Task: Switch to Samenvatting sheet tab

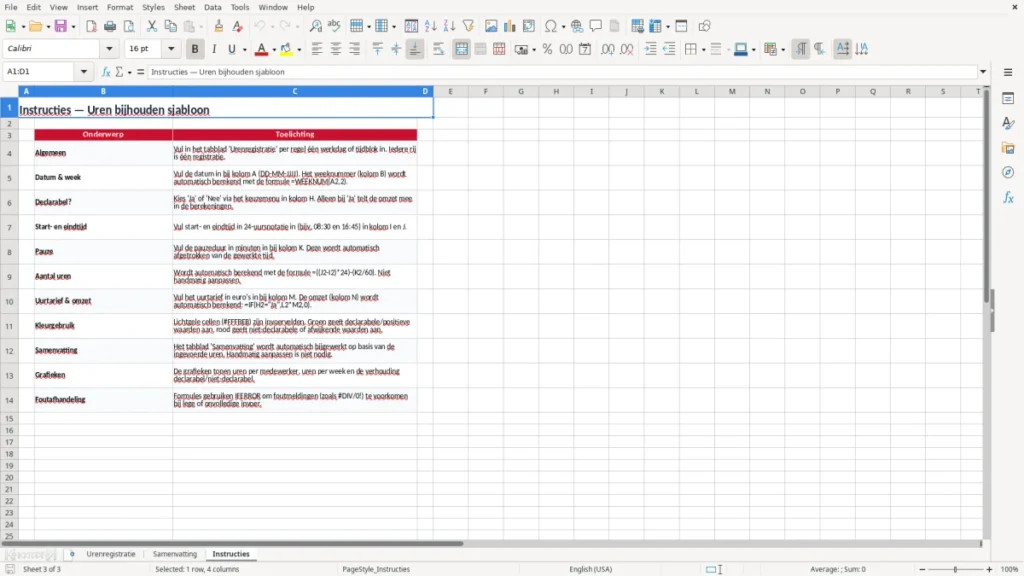Action: [x=174, y=554]
